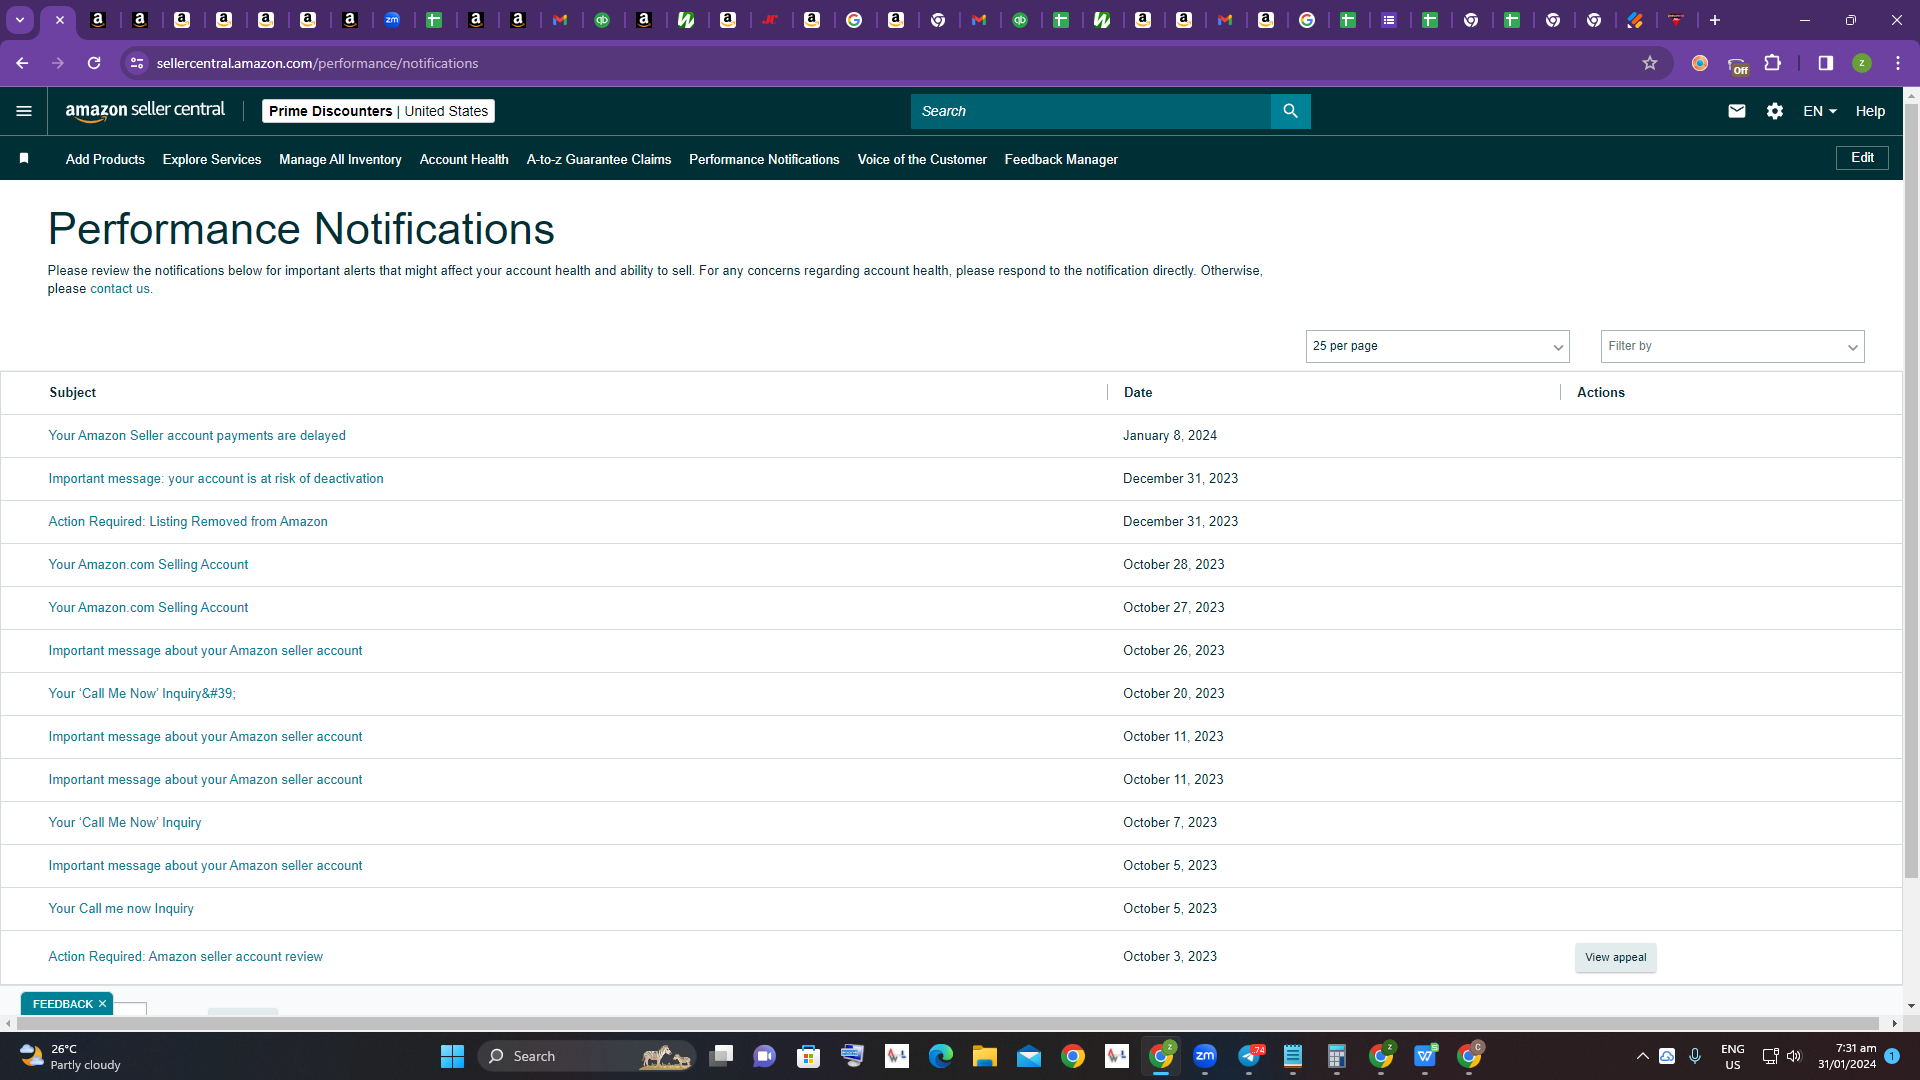Click the Seller Central search field
The image size is (1920, 1080).
click(1091, 111)
